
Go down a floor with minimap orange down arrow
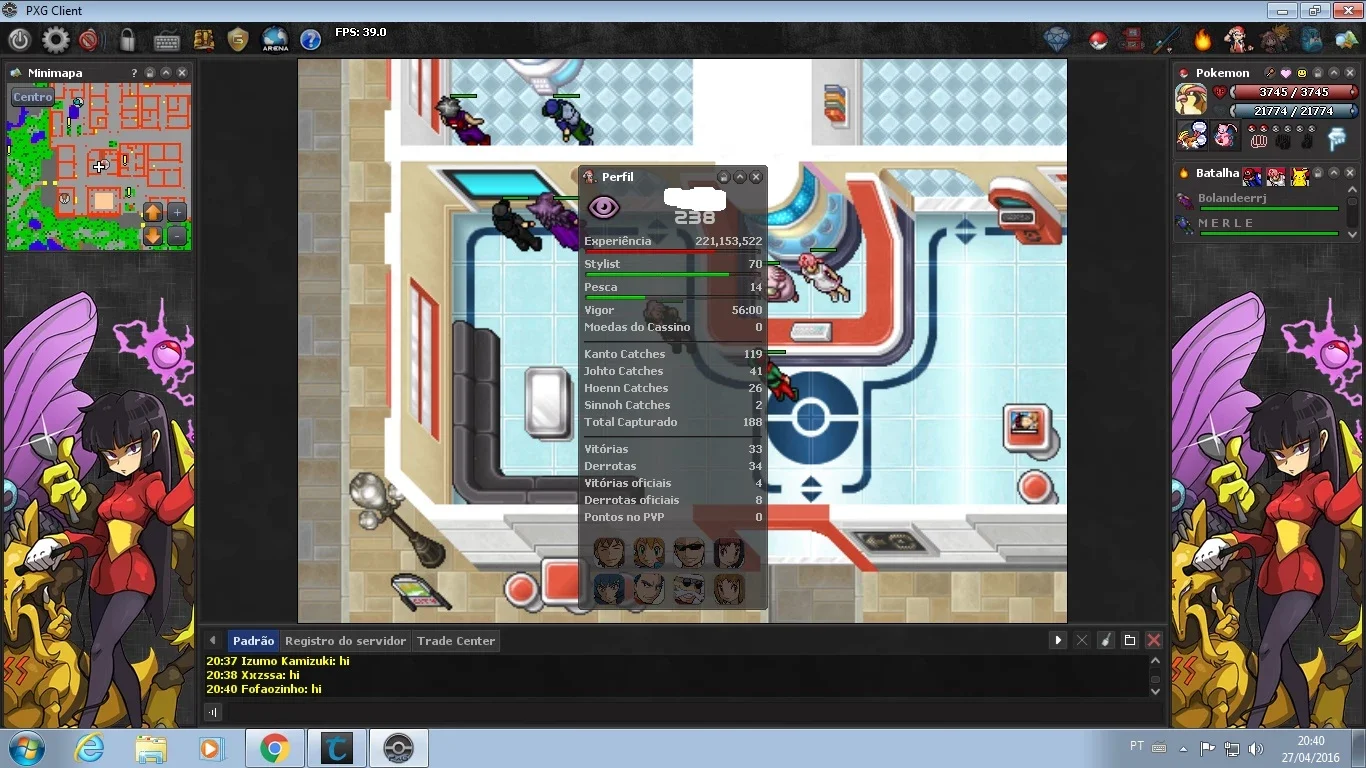153,236
